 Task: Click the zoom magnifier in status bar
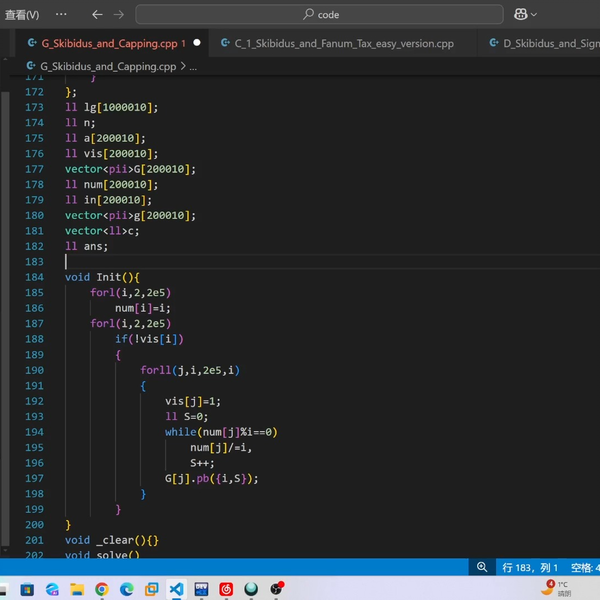(482, 567)
